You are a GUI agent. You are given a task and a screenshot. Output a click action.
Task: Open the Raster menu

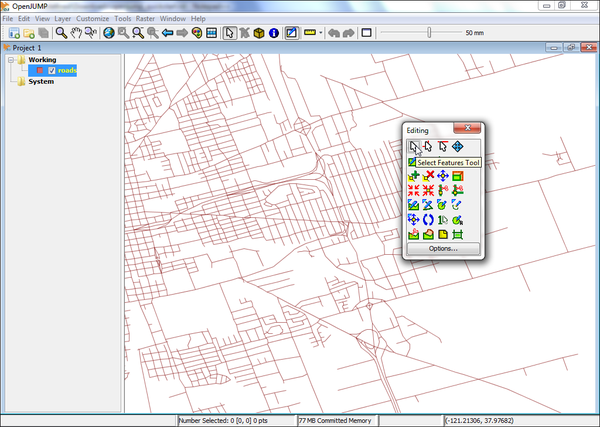click(x=147, y=19)
